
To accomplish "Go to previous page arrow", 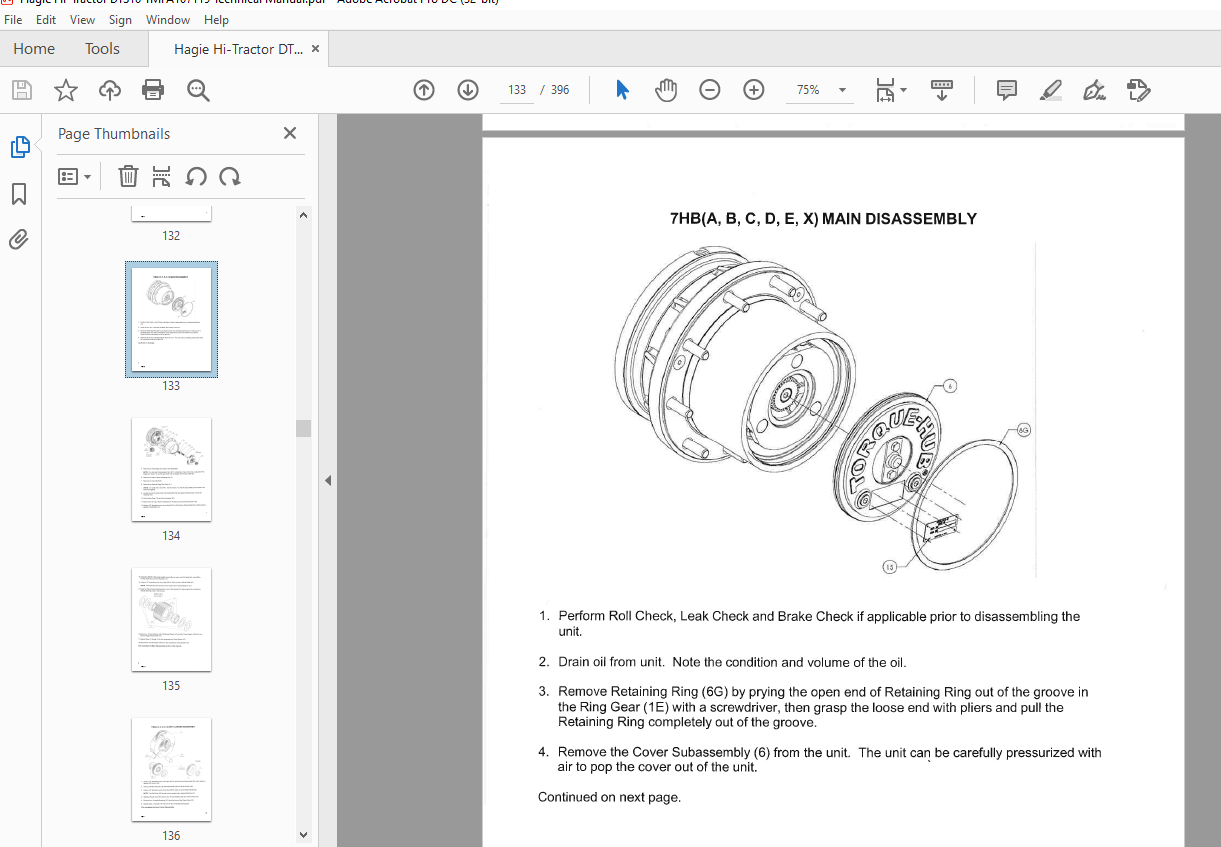I will tap(424, 90).
